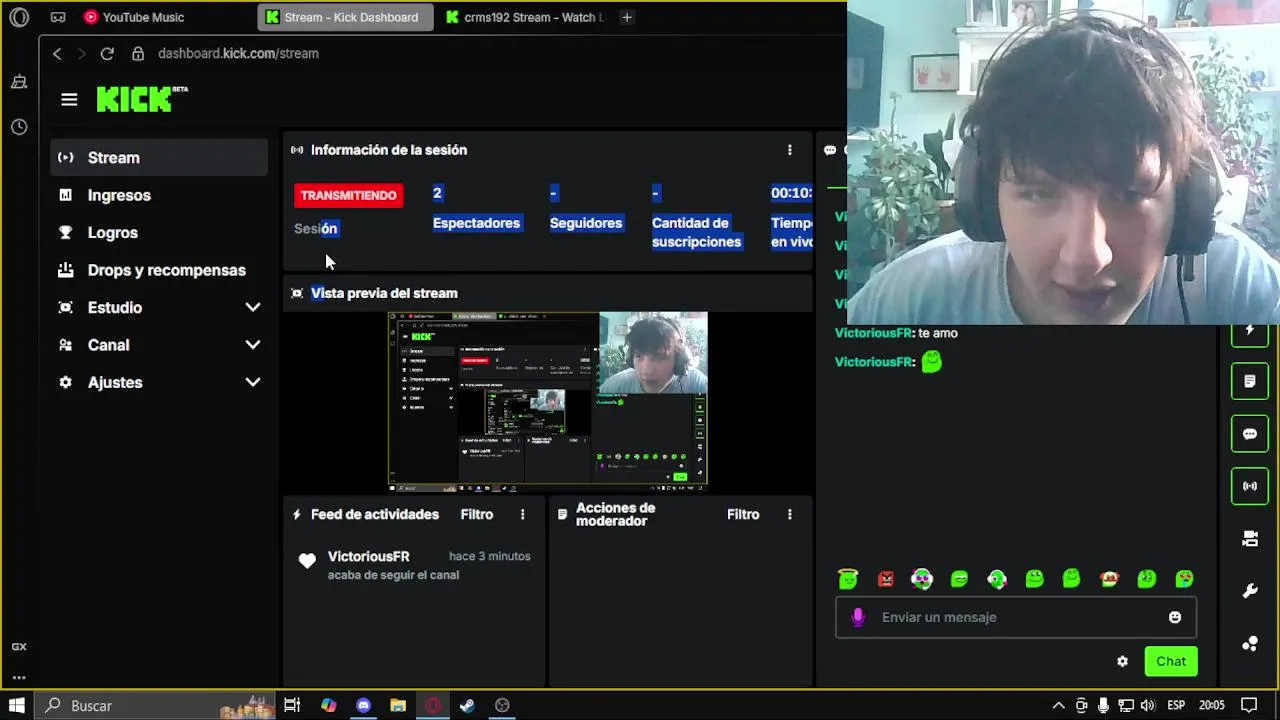
Task: Open Filtro in Feed de actividades
Action: [477, 514]
